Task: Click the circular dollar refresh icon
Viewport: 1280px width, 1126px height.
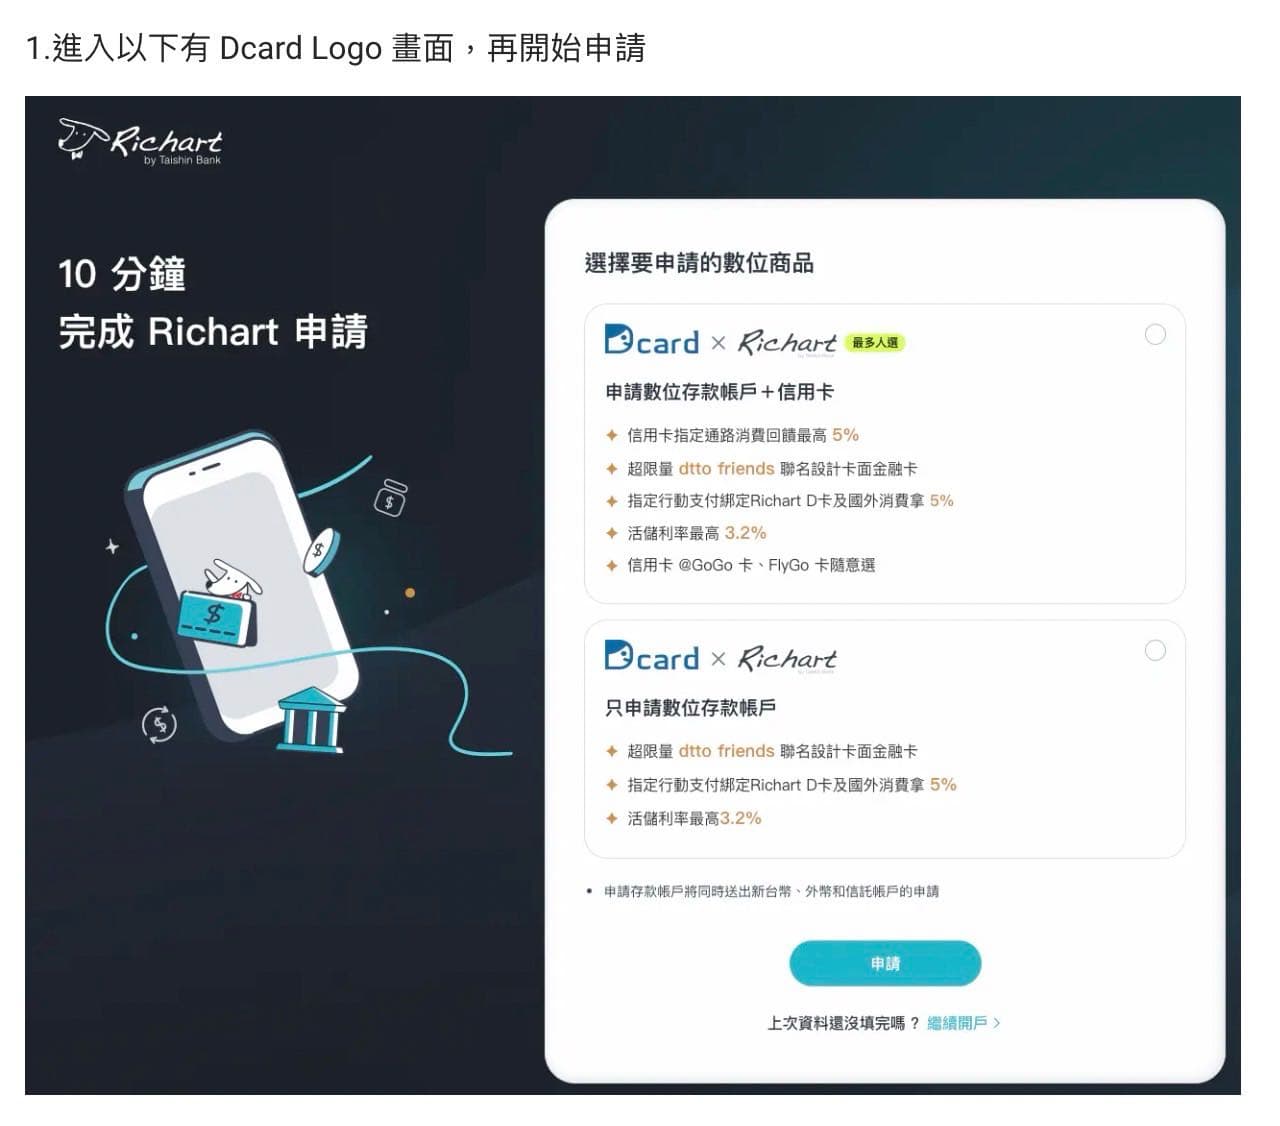Action: click(159, 723)
